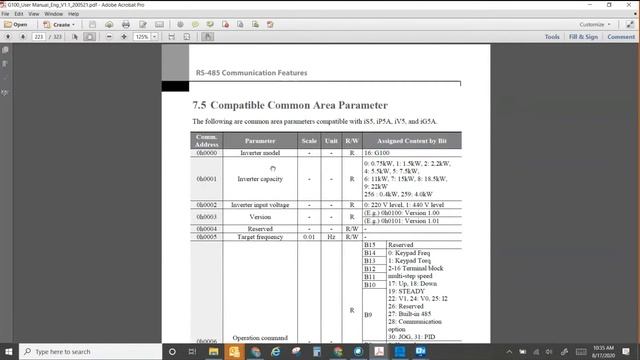Select the Highlight text tool
640x360 pixels.
(210, 24)
